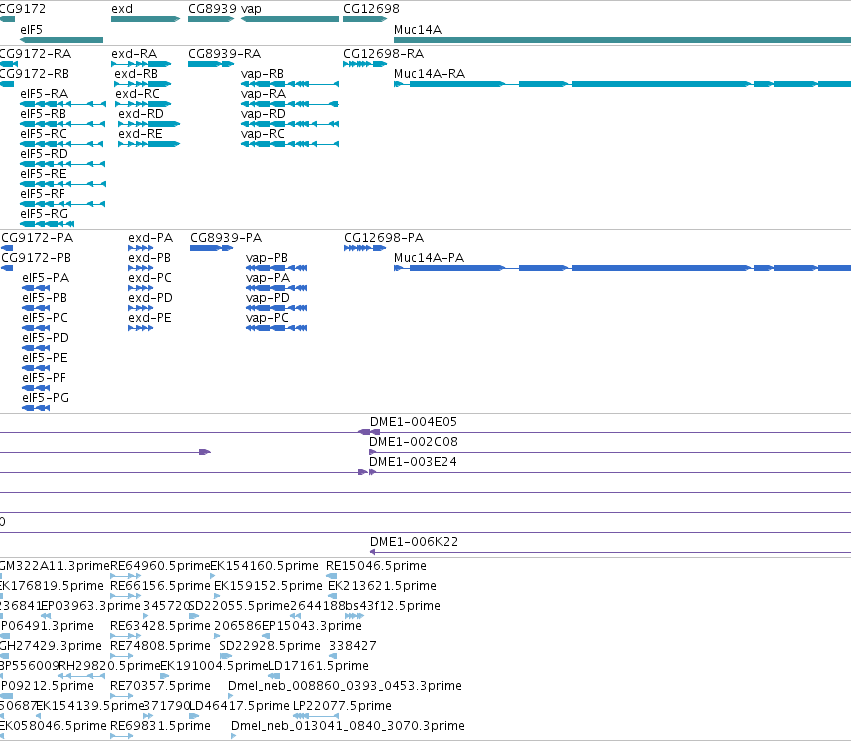Select the DME1-002C08 clone label
Image resolution: width=851 pixels, height=741 pixels.
[x=414, y=442]
